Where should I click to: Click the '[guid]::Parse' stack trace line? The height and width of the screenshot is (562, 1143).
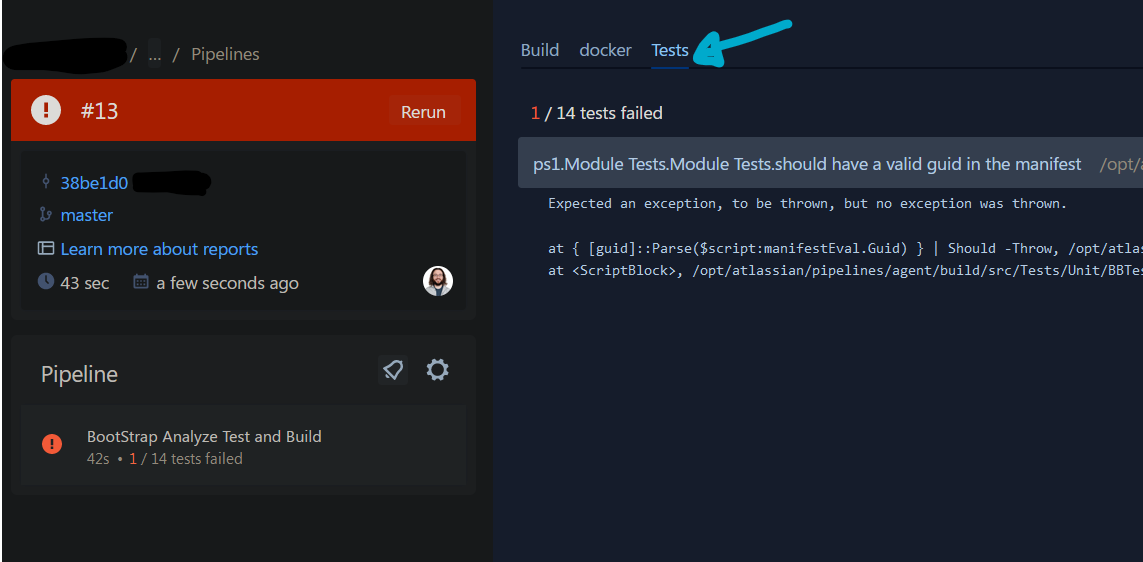[845, 249]
